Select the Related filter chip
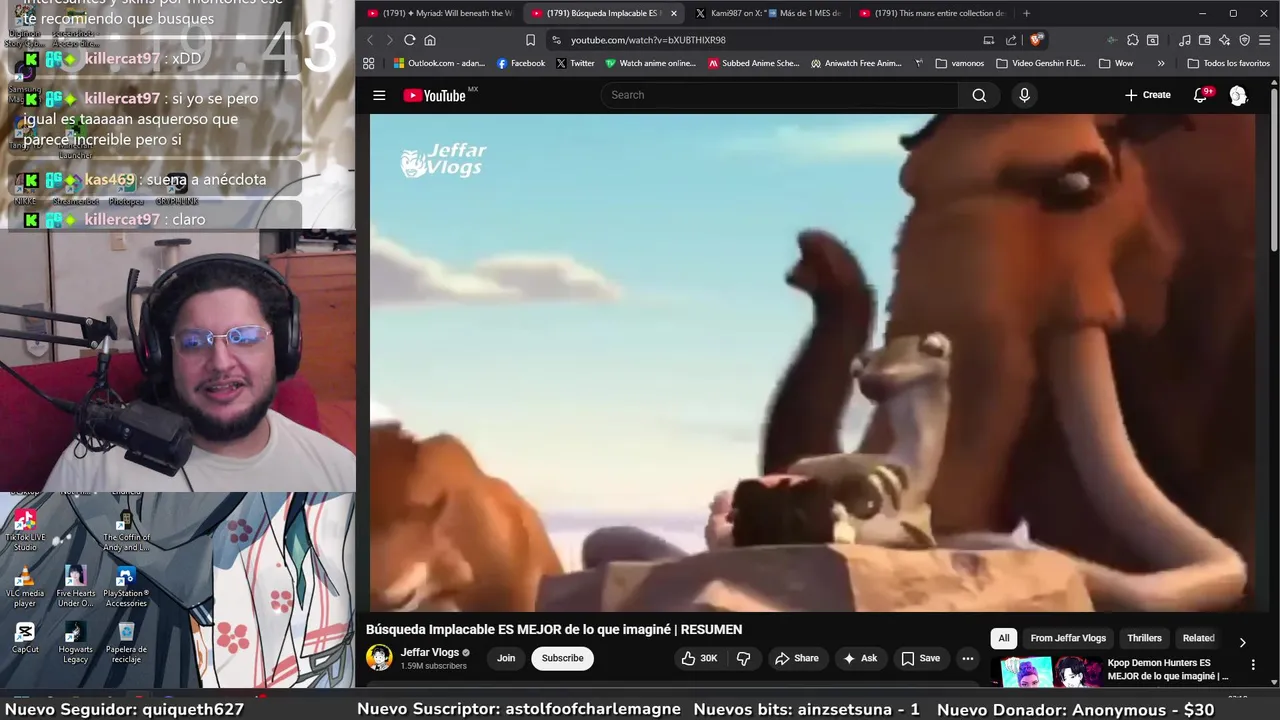 click(1198, 638)
